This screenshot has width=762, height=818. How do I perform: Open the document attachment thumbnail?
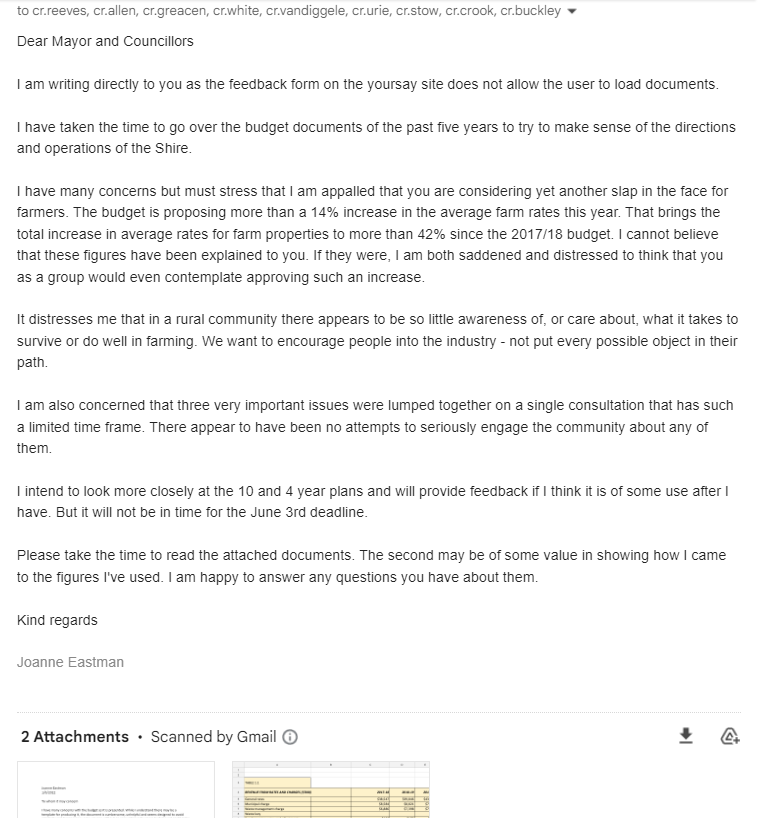click(116, 790)
